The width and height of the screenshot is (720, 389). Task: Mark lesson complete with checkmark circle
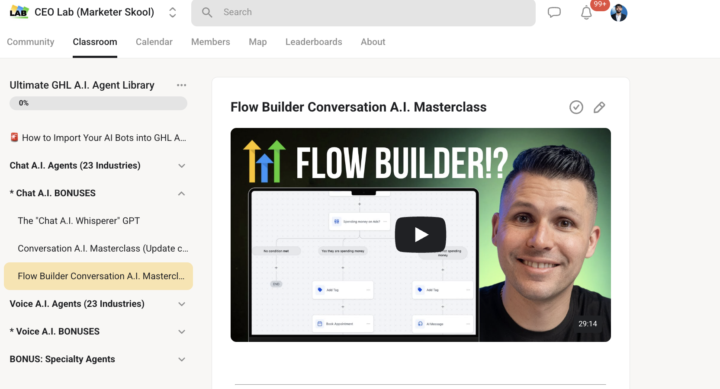(576, 107)
